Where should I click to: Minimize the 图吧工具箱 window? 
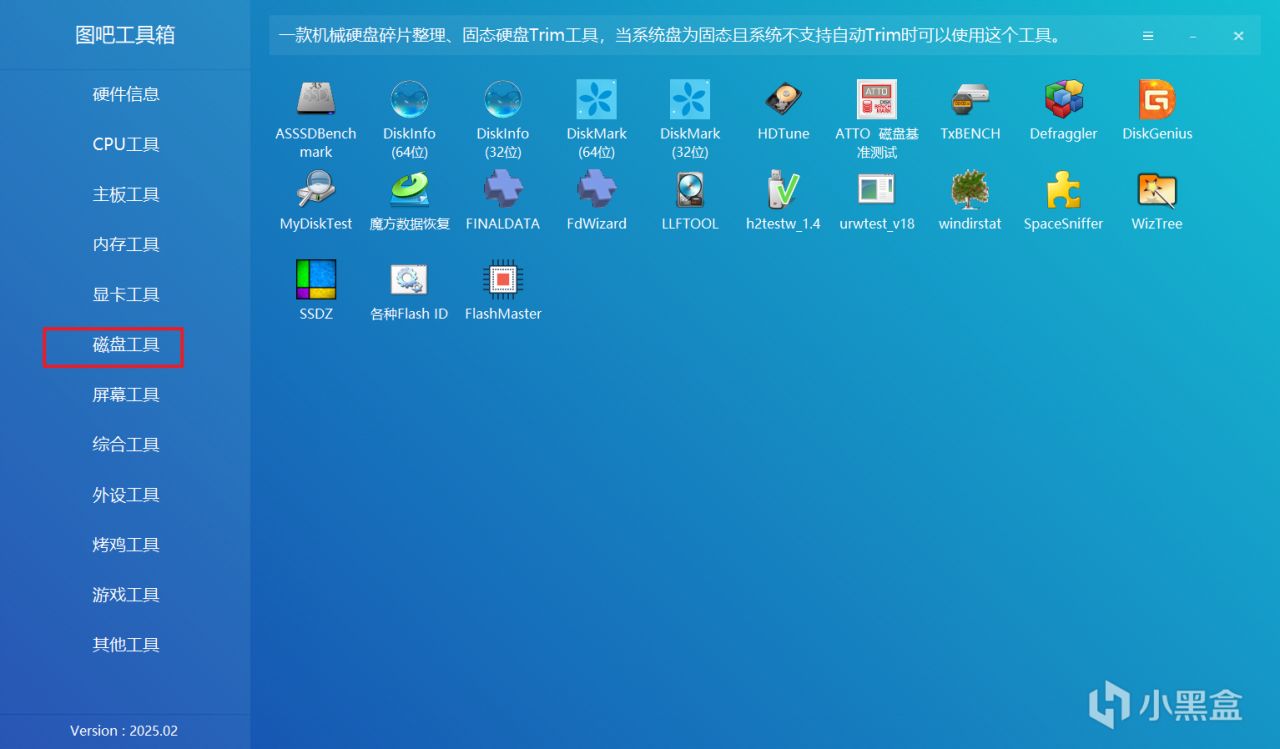(1193, 36)
